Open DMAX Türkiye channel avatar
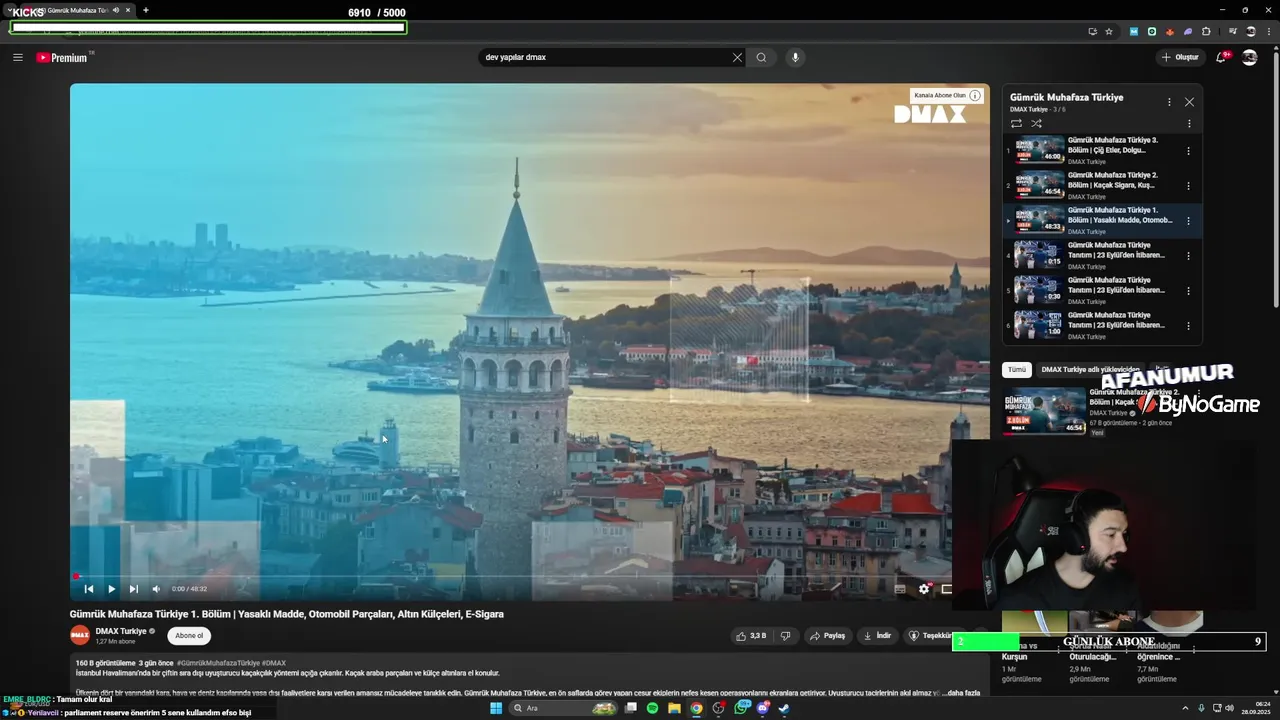1280x720 pixels. coord(80,635)
